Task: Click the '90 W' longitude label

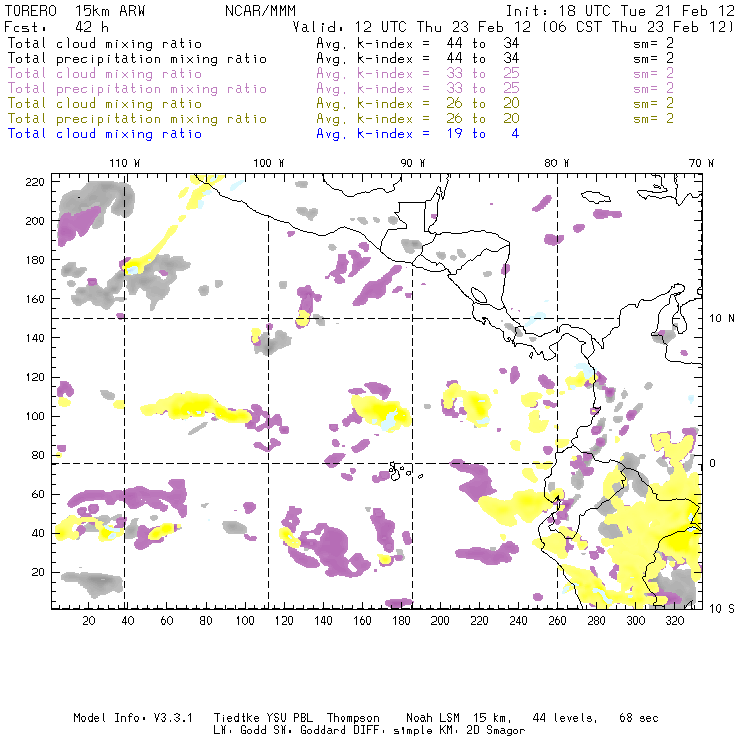Action: [x=412, y=163]
